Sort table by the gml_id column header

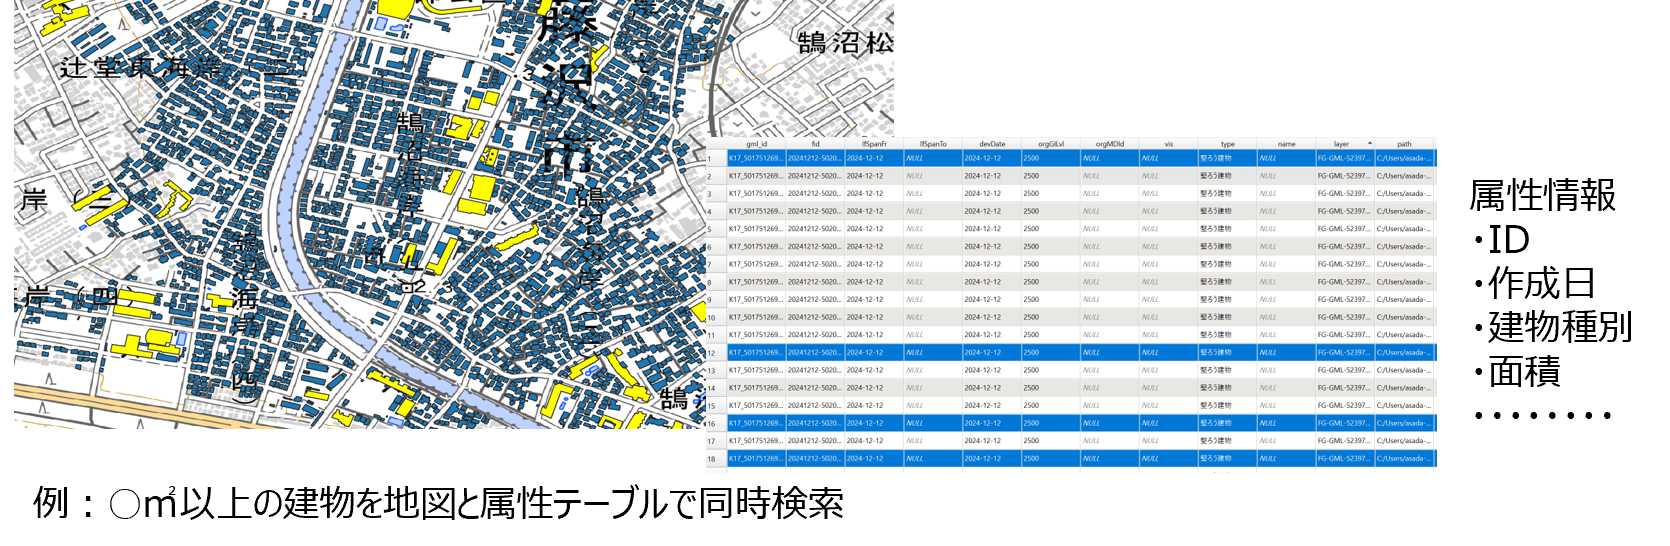(x=756, y=144)
